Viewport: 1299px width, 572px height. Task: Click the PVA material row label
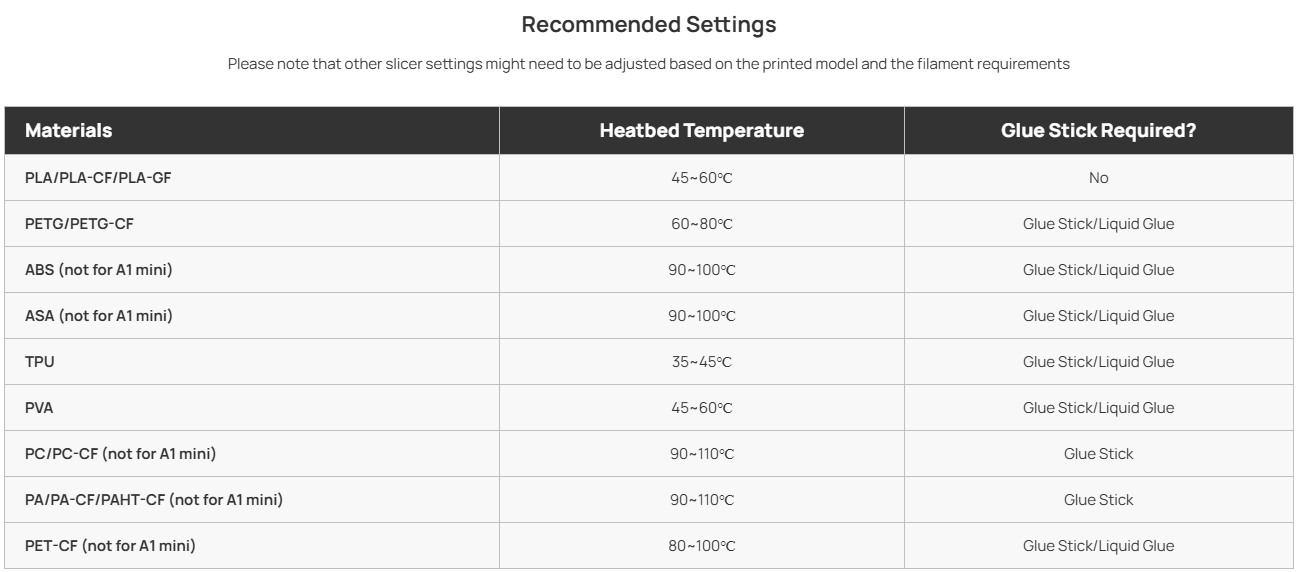click(40, 408)
